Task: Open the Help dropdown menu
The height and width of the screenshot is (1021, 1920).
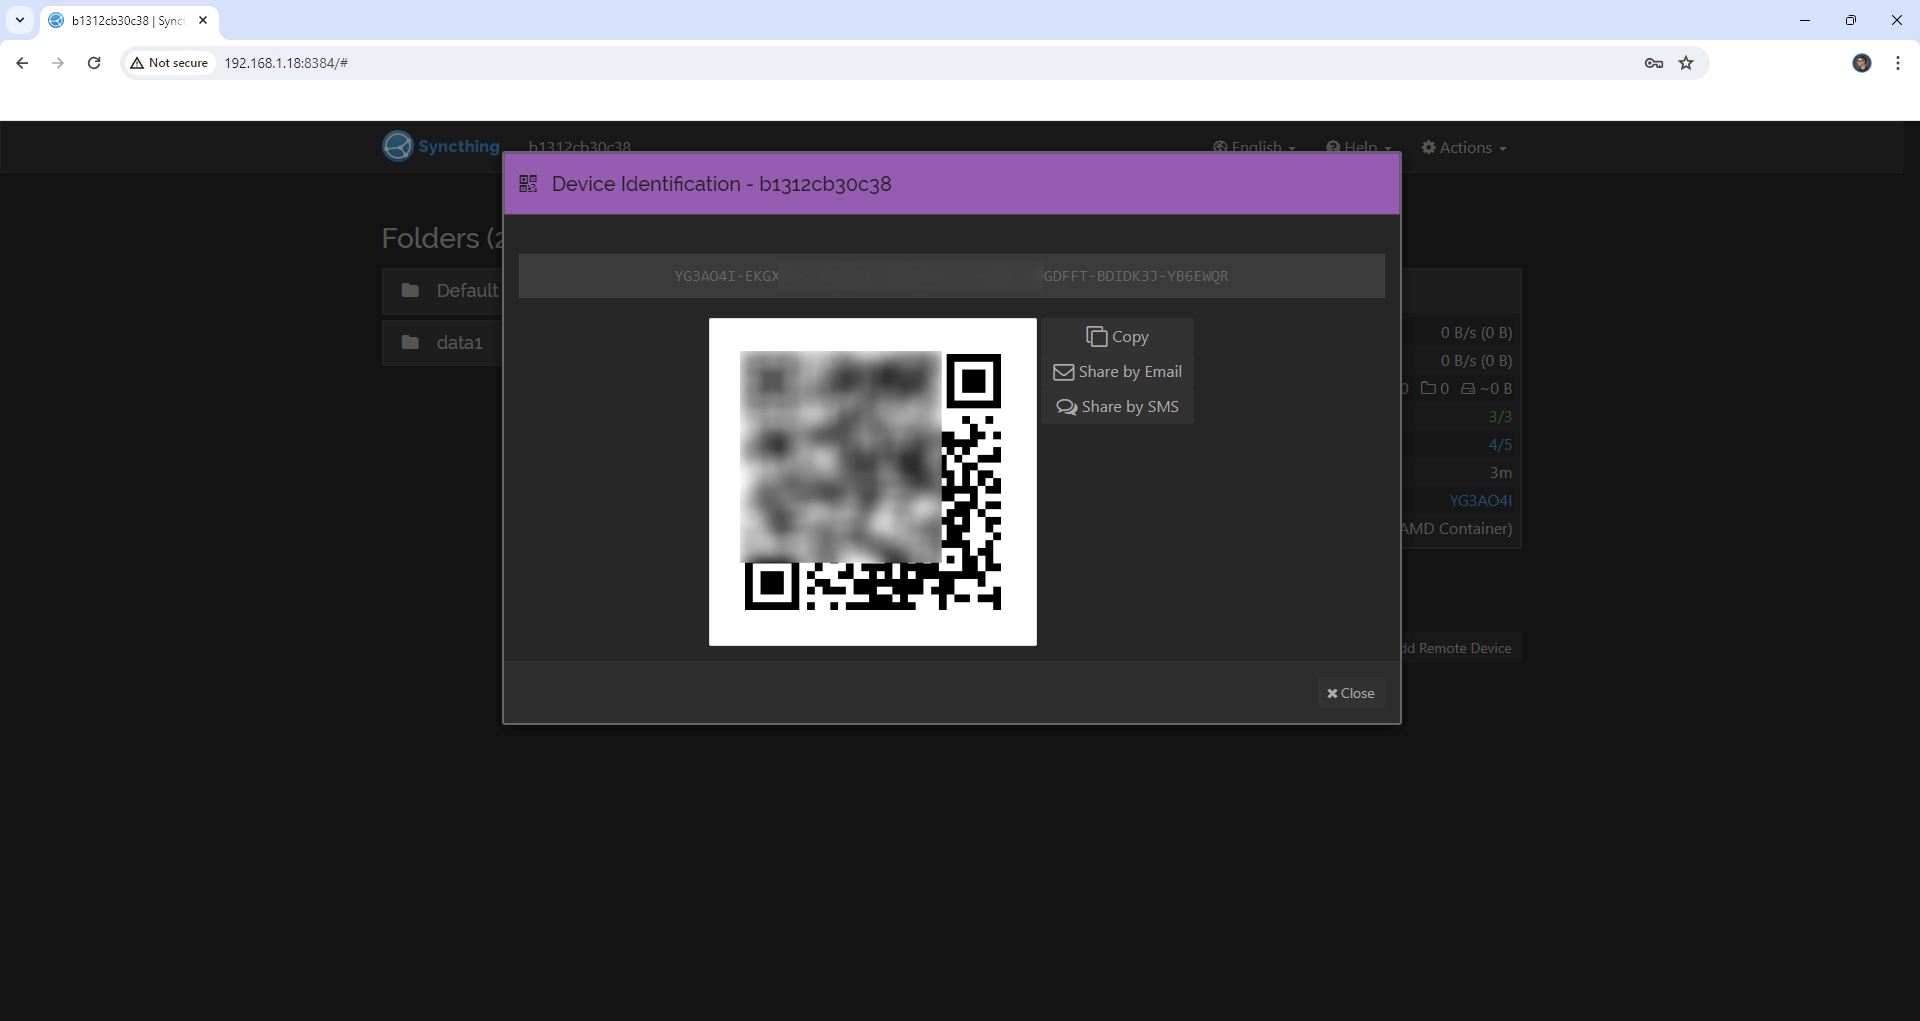Action: tap(1359, 147)
